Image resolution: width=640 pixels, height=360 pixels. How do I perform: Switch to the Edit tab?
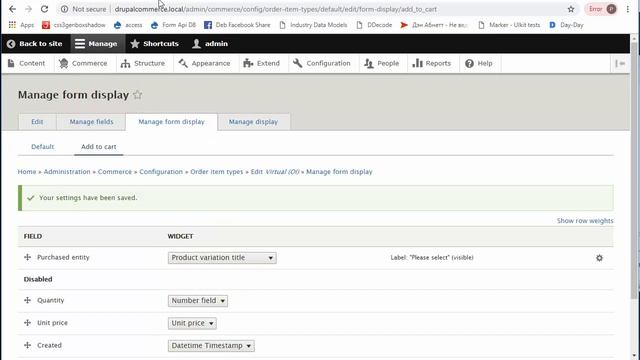37,122
